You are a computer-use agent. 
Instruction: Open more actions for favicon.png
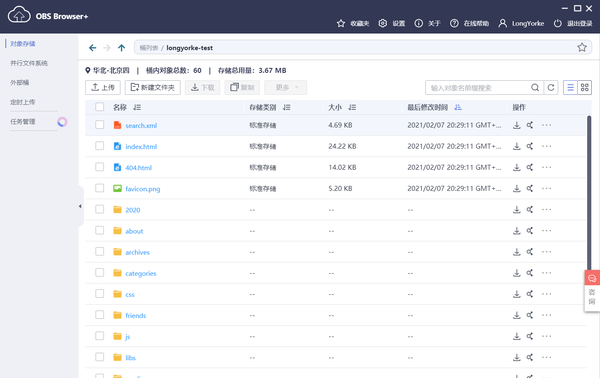tap(546, 188)
